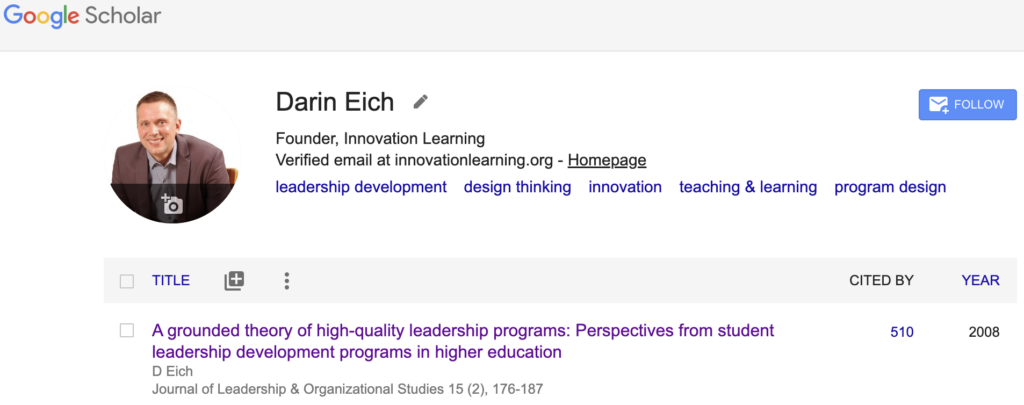1024x405 pixels.
Task: Click the Cited By column header
Action: tap(881, 281)
